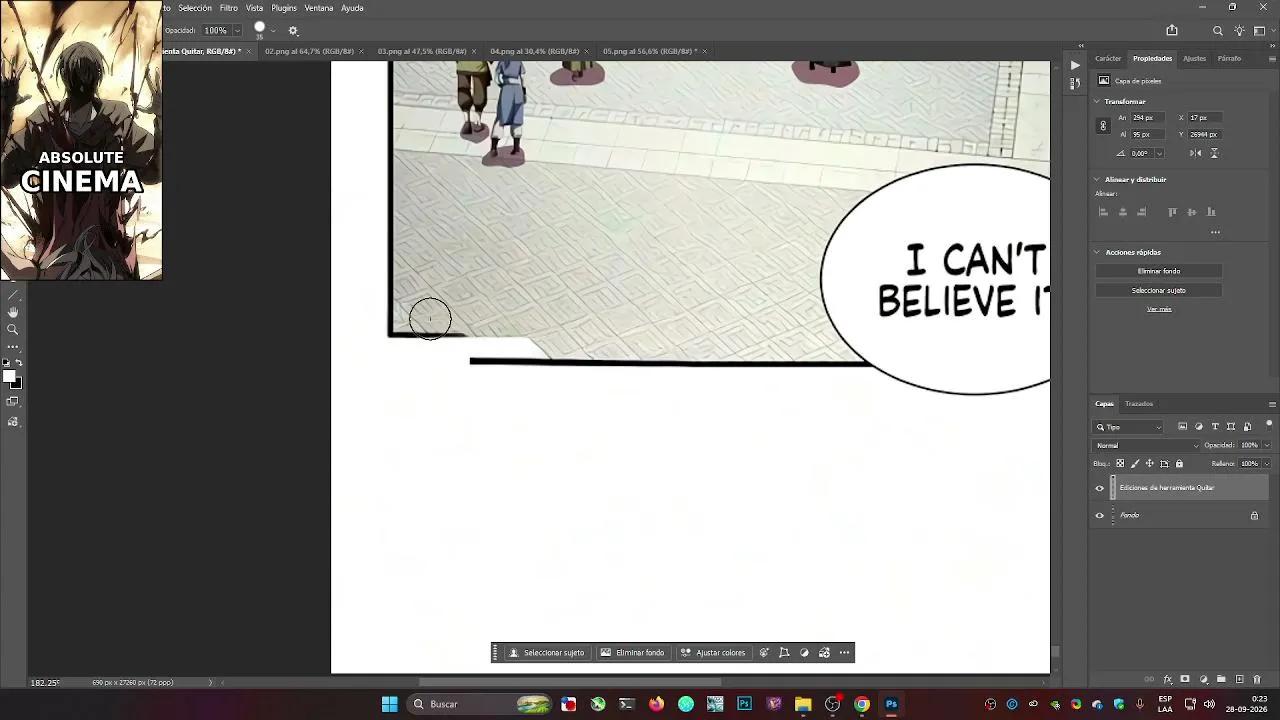Open the brush settings gear icon
Image resolution: width=1280 pixels, height=720 pixels.
click(293, 31)
